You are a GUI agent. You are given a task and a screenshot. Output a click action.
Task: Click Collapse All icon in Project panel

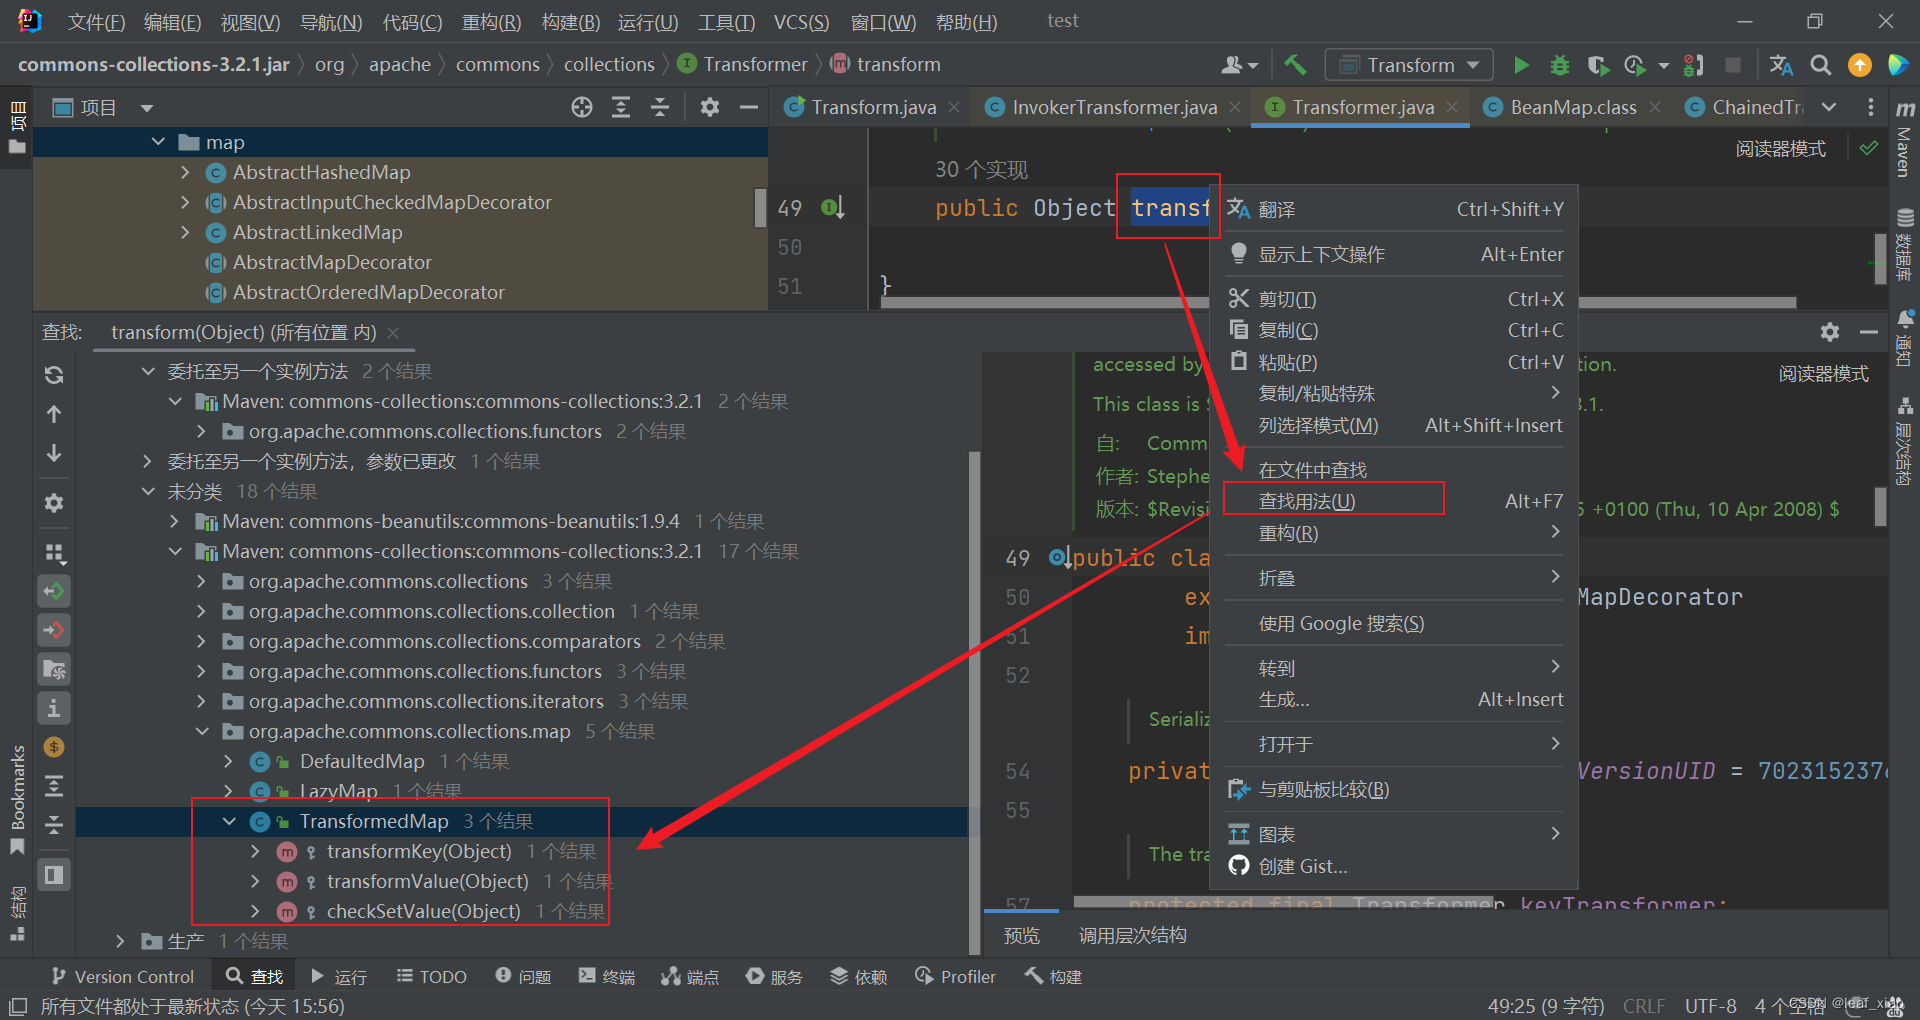pos(660,107)
